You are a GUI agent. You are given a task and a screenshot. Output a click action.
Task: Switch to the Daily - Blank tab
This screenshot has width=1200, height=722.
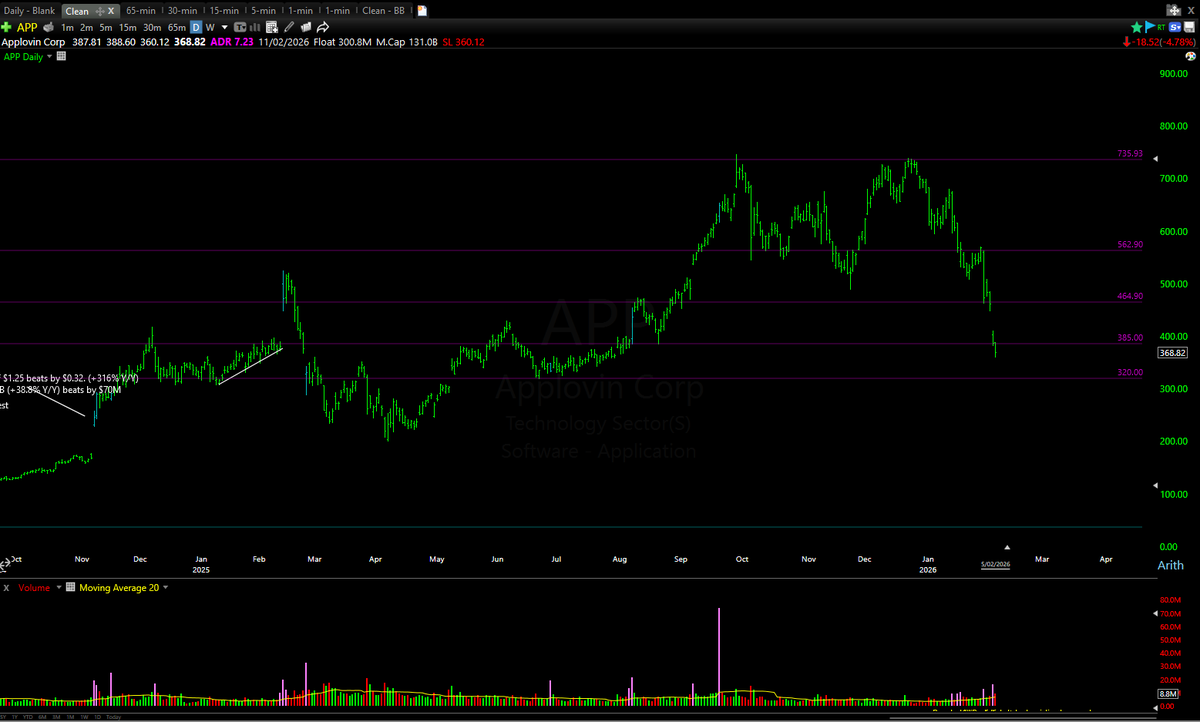click(29, 10)
